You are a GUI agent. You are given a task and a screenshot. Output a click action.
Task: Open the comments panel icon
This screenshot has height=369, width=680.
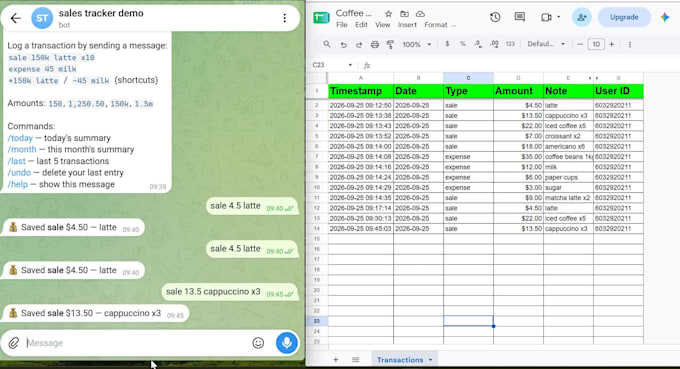click(520, 17)
